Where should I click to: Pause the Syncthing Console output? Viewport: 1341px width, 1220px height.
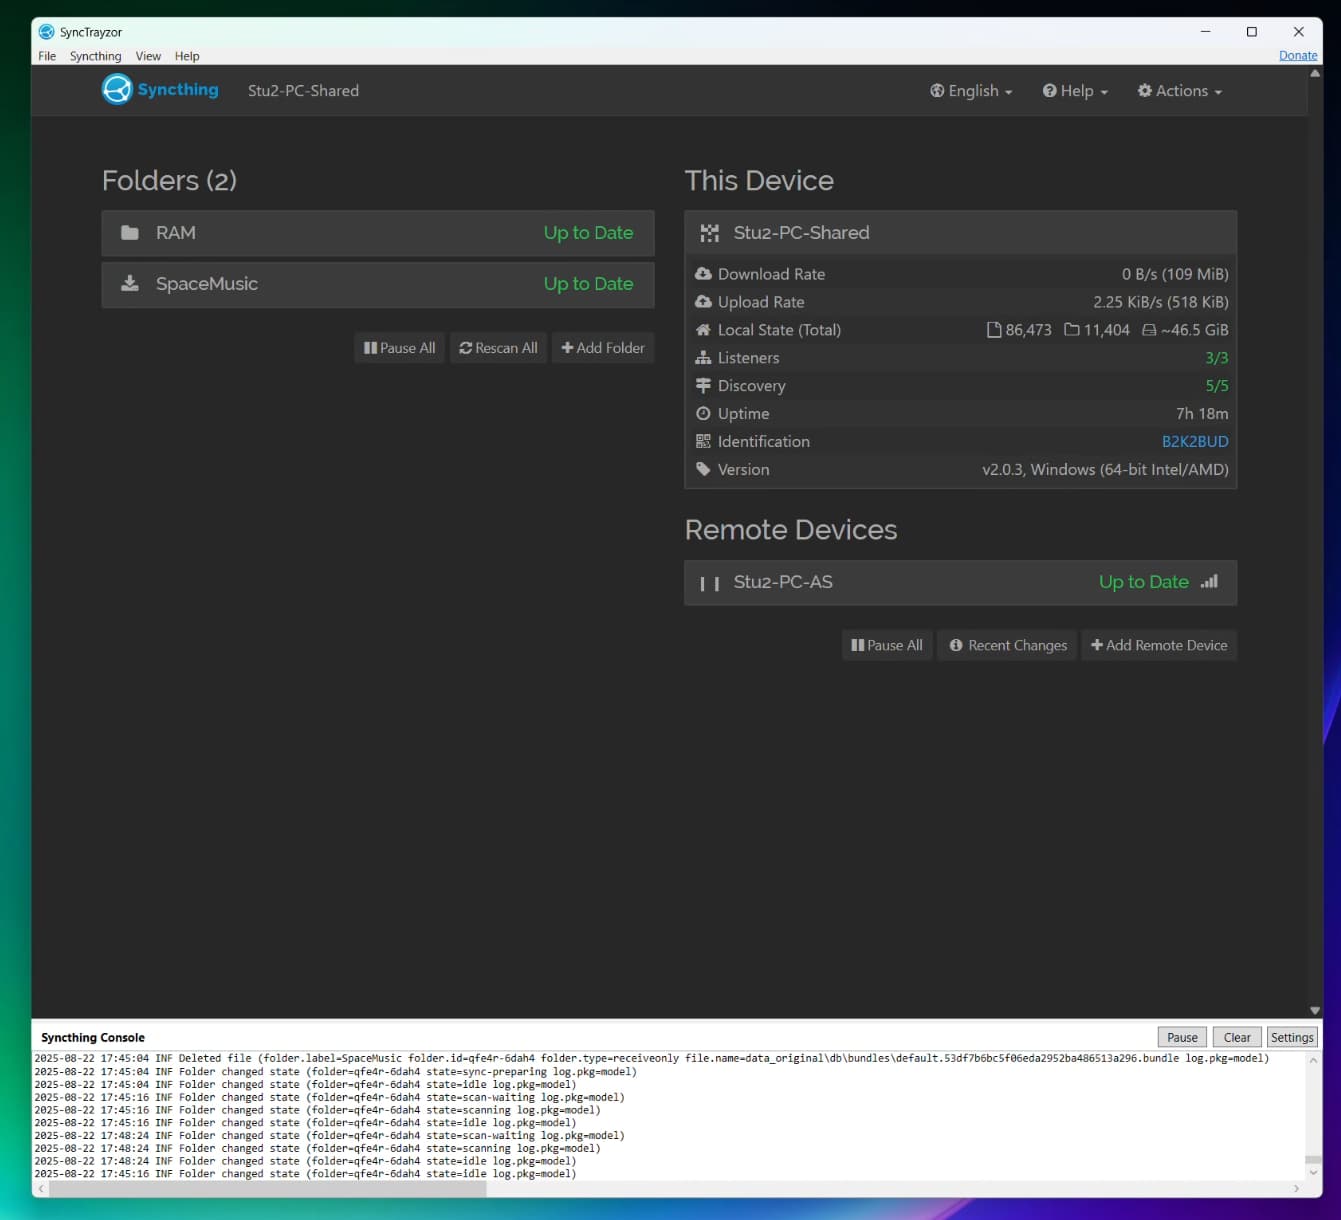point(1182,1038)
